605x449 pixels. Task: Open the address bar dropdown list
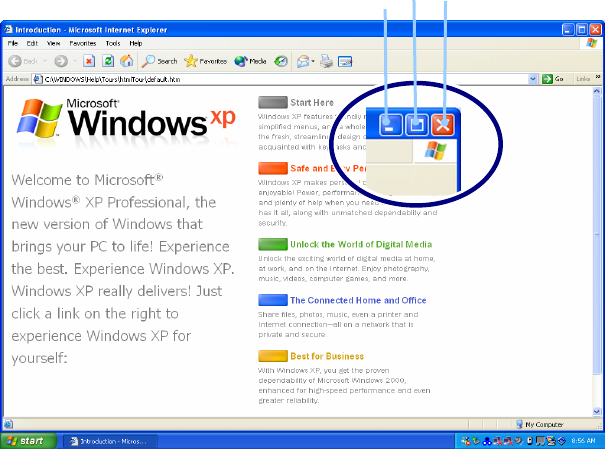point(533,79)
